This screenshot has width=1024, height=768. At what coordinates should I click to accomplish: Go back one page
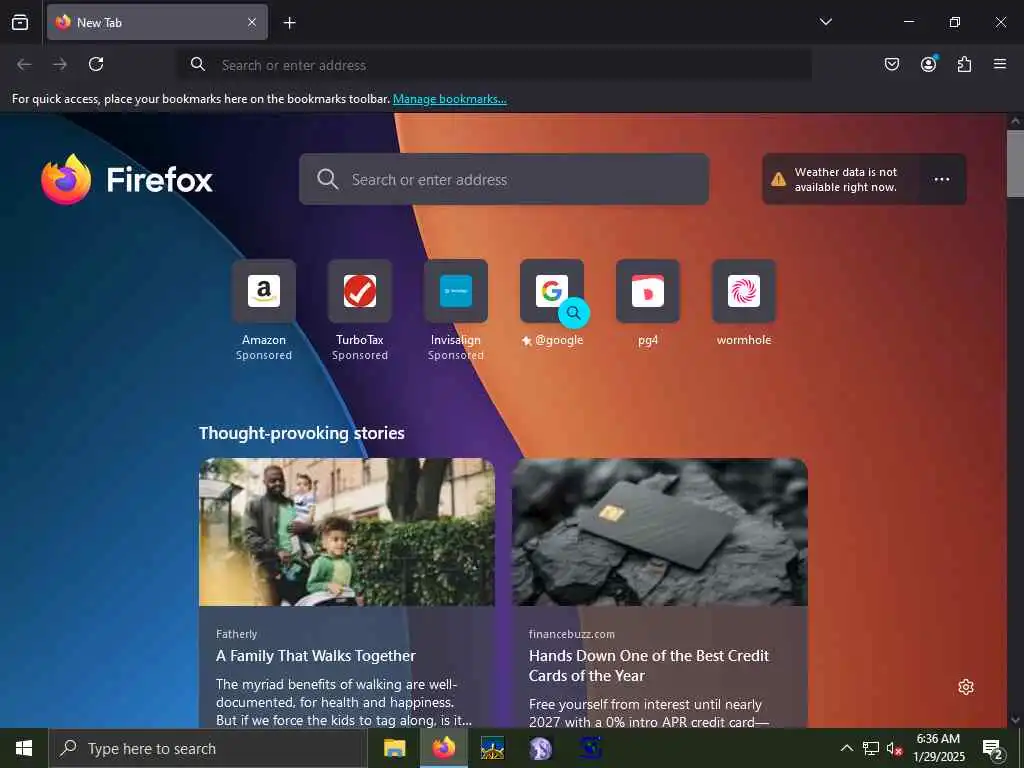[24, 64]
